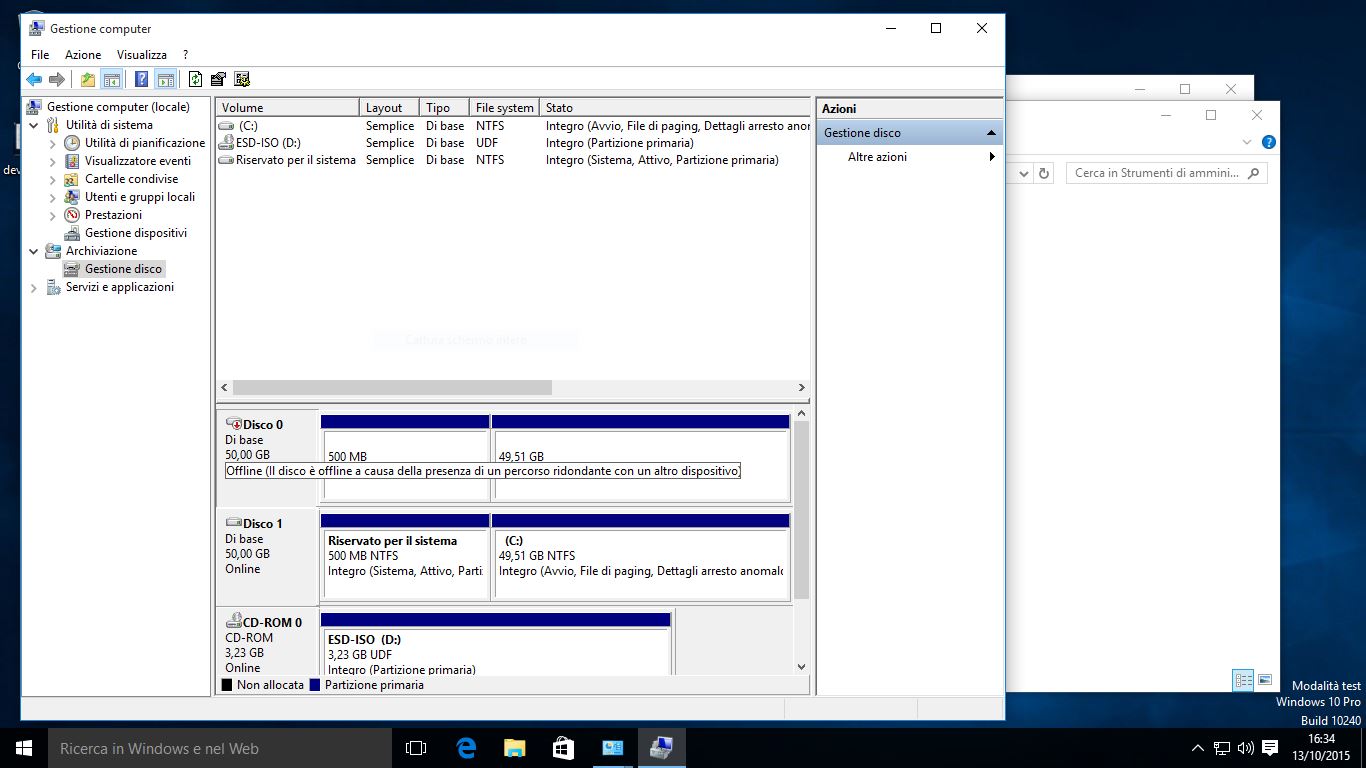Open the Azione menu
Screen dimensions: 1366x768
[83, 55]
